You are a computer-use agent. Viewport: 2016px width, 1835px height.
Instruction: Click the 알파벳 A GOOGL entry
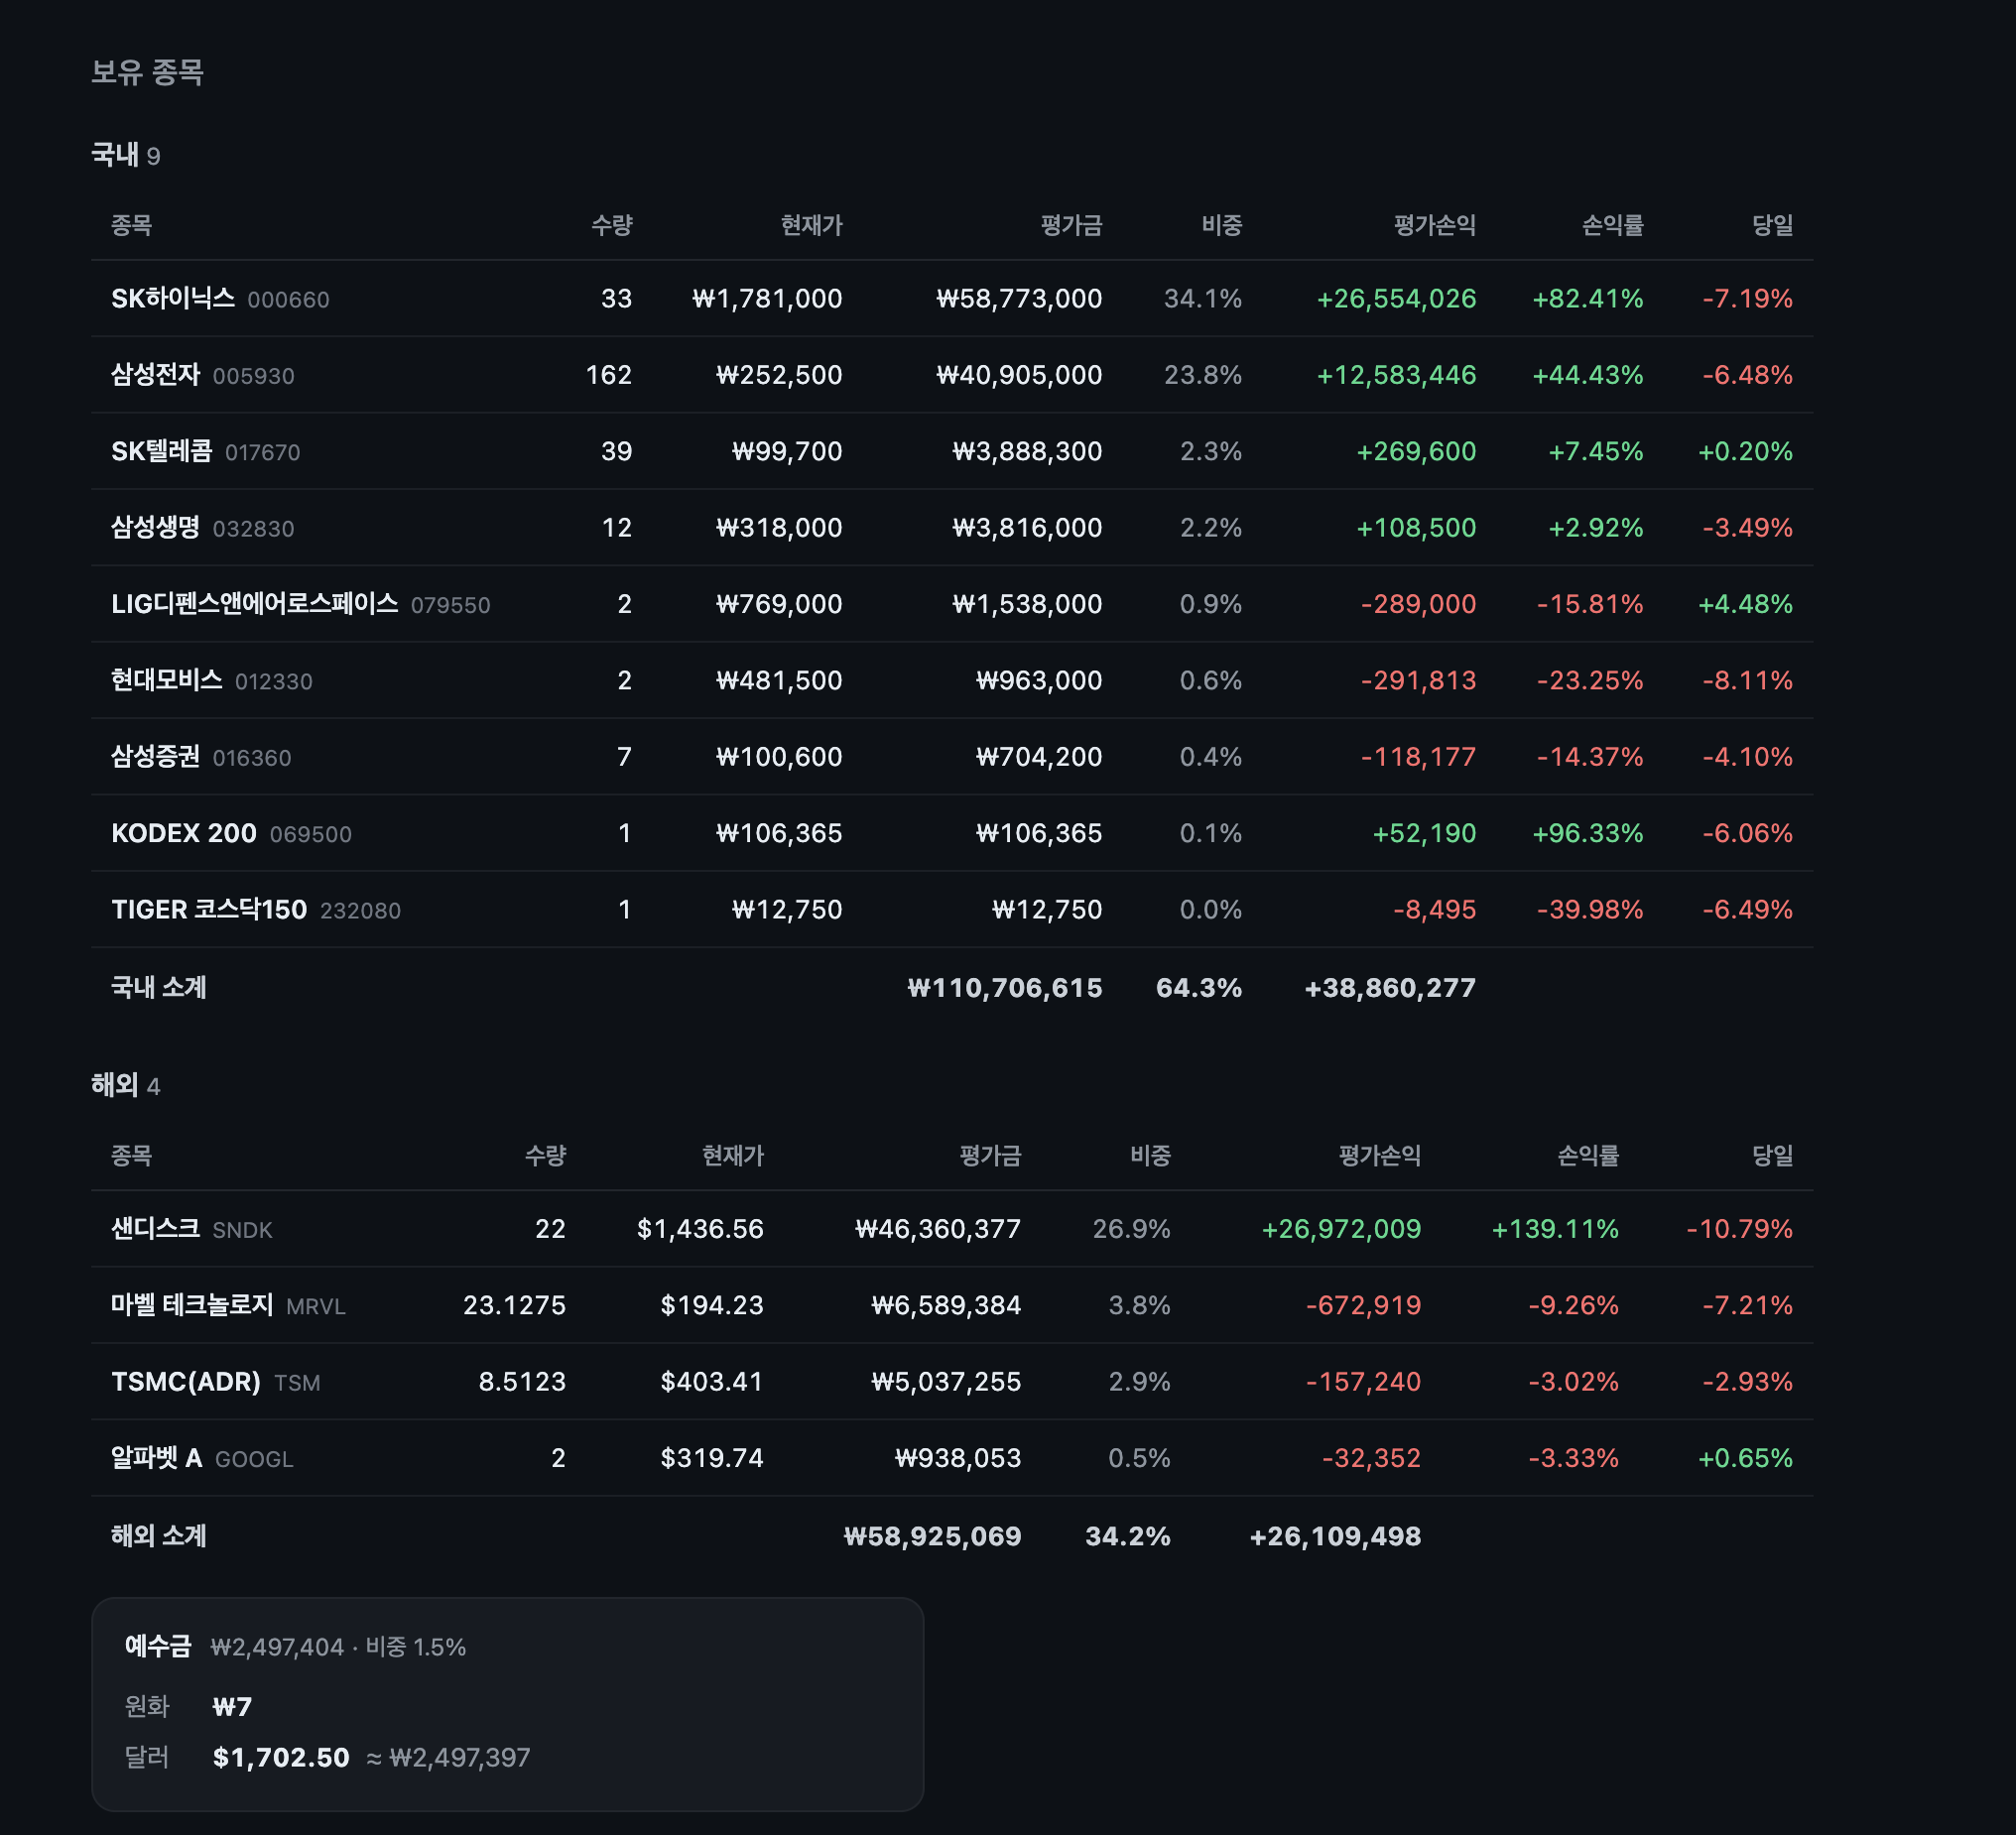pos(951,1458)
